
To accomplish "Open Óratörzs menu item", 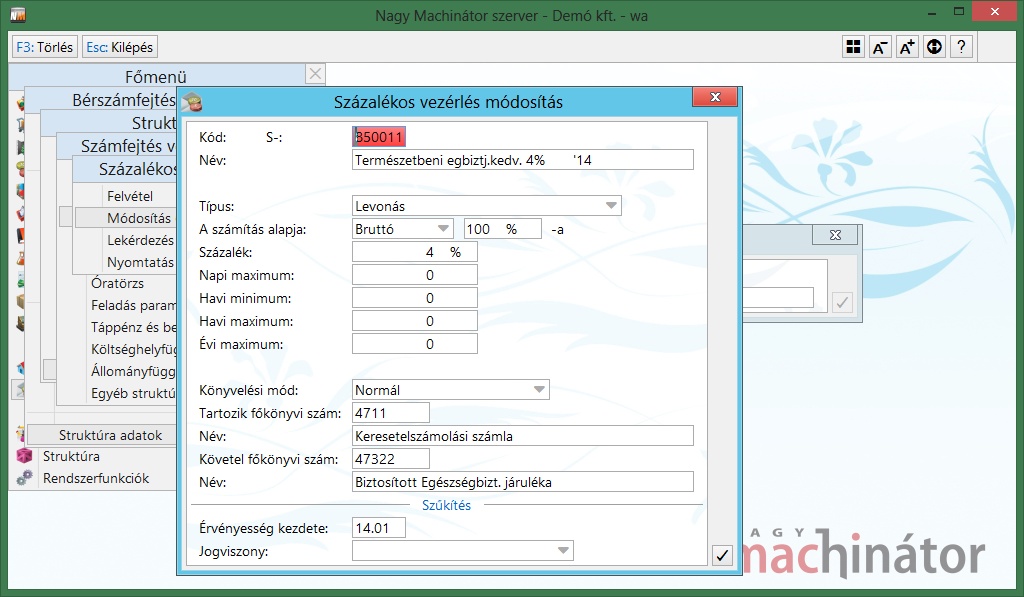I will (118, 283).
